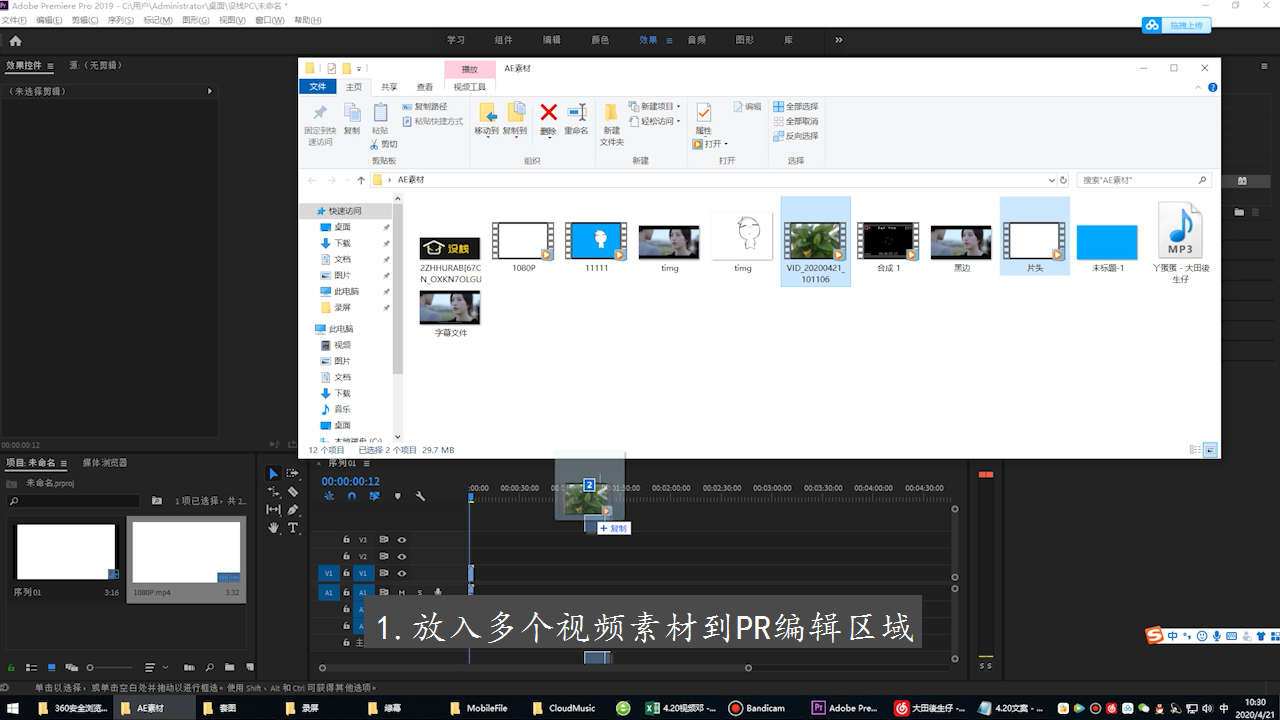Open the View ribbon tab in Explorer

(x=425, y=87)
